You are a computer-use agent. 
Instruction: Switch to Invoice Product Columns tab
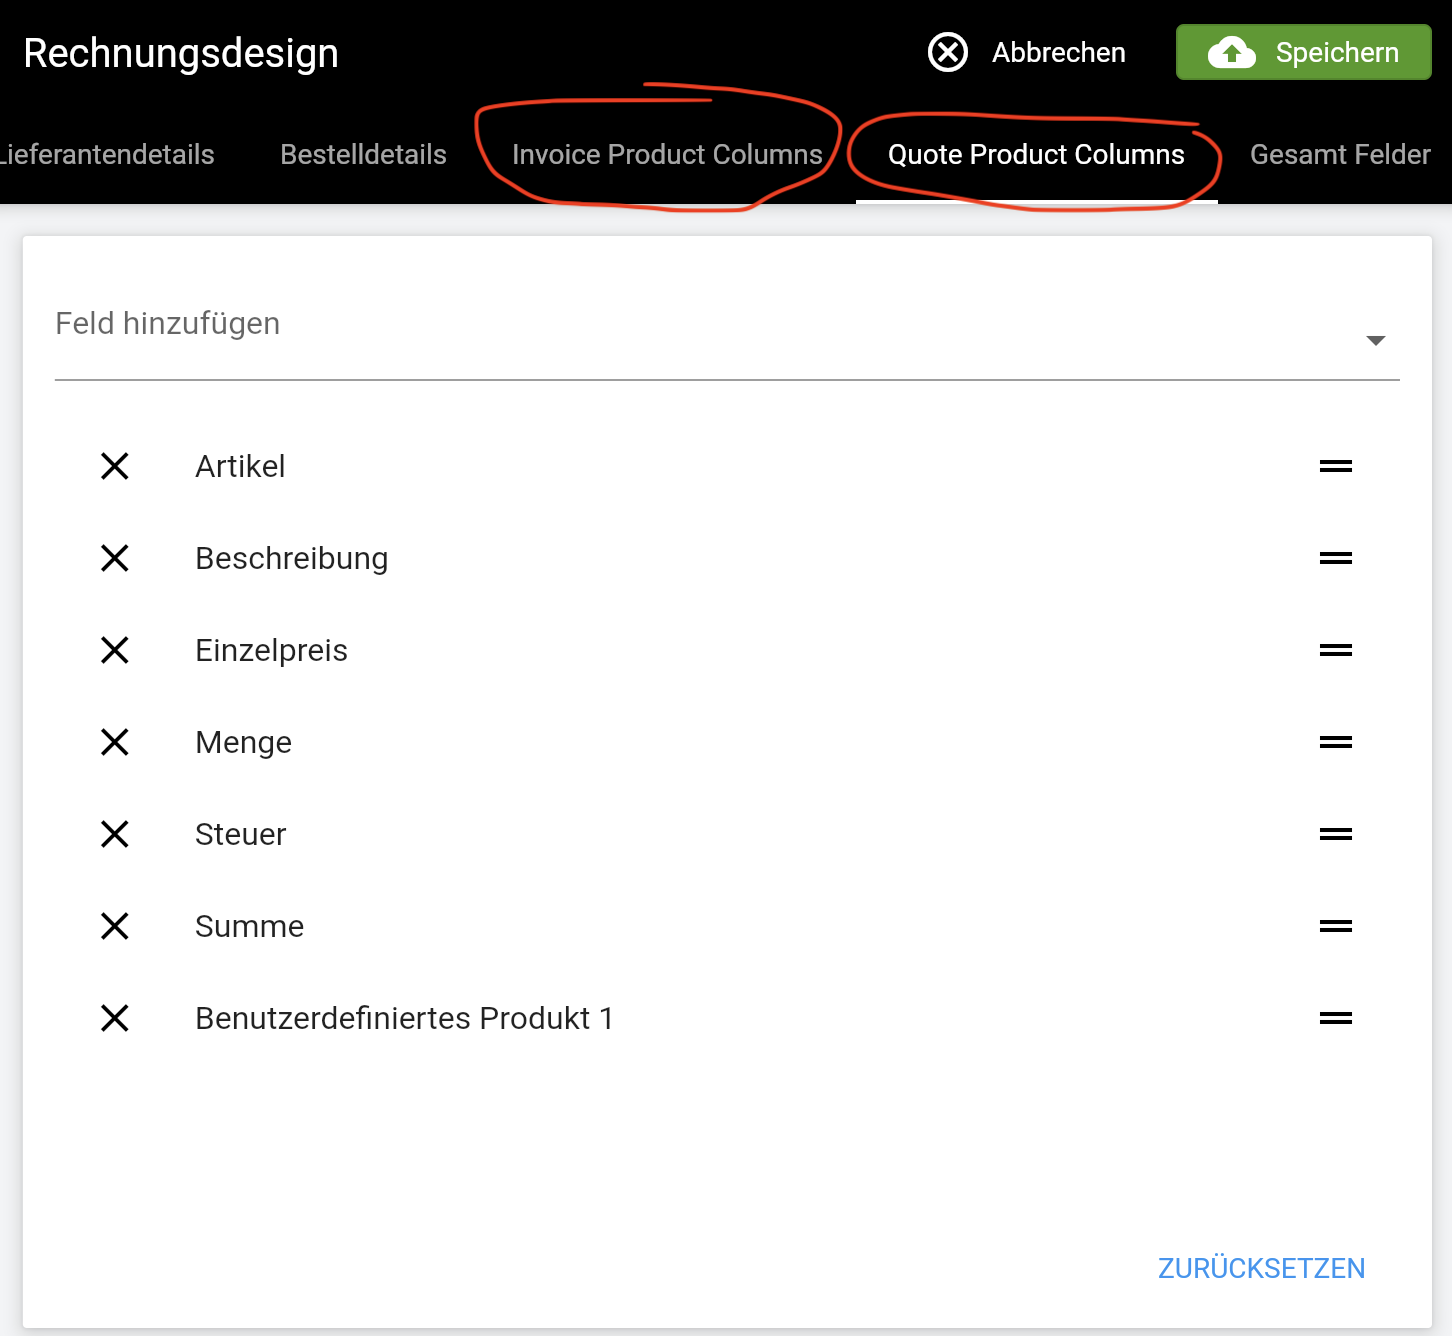(x=667, y=154)
